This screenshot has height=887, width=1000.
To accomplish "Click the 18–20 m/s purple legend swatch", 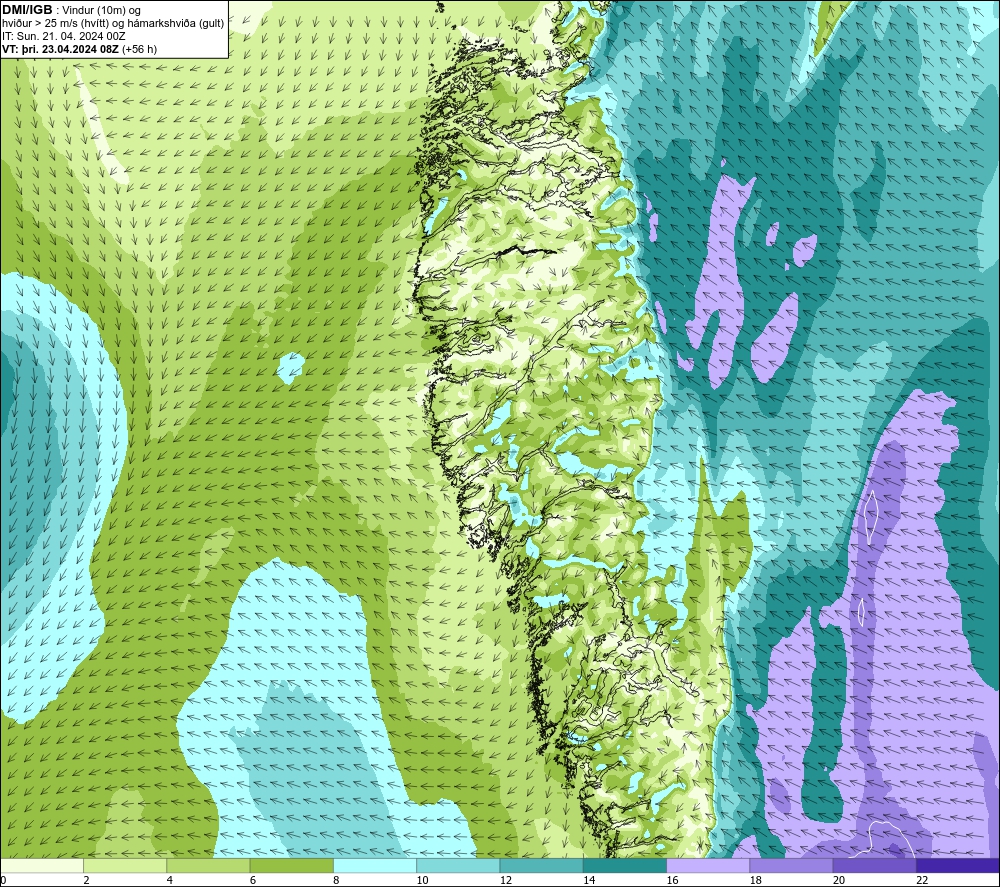I will click(x=791, y=865).
